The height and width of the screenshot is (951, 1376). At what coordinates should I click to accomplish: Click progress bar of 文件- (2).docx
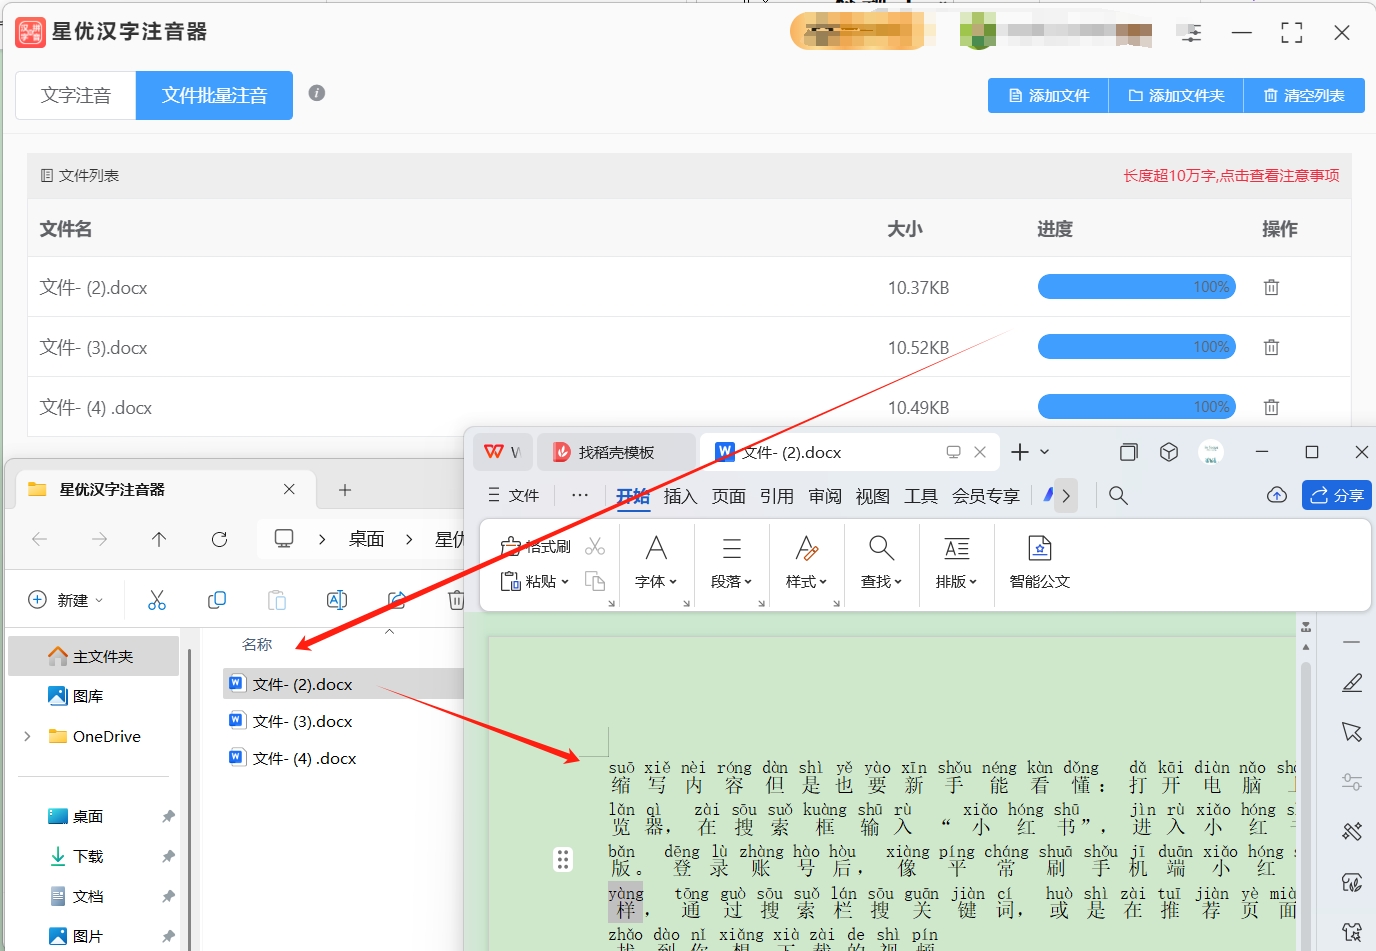click(x=1137, y=287)
